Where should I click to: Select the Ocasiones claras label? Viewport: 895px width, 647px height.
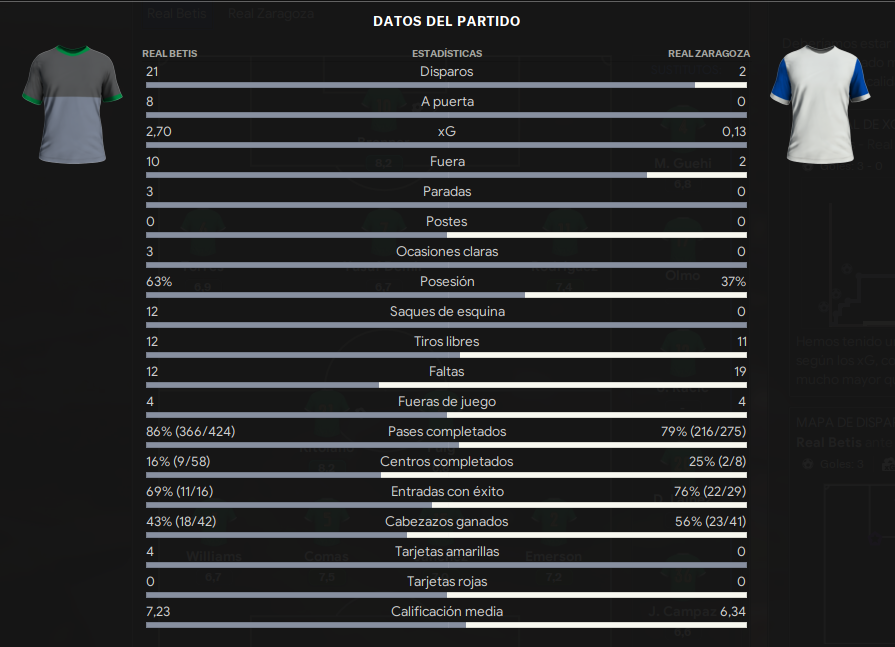[x=447, y=252]
